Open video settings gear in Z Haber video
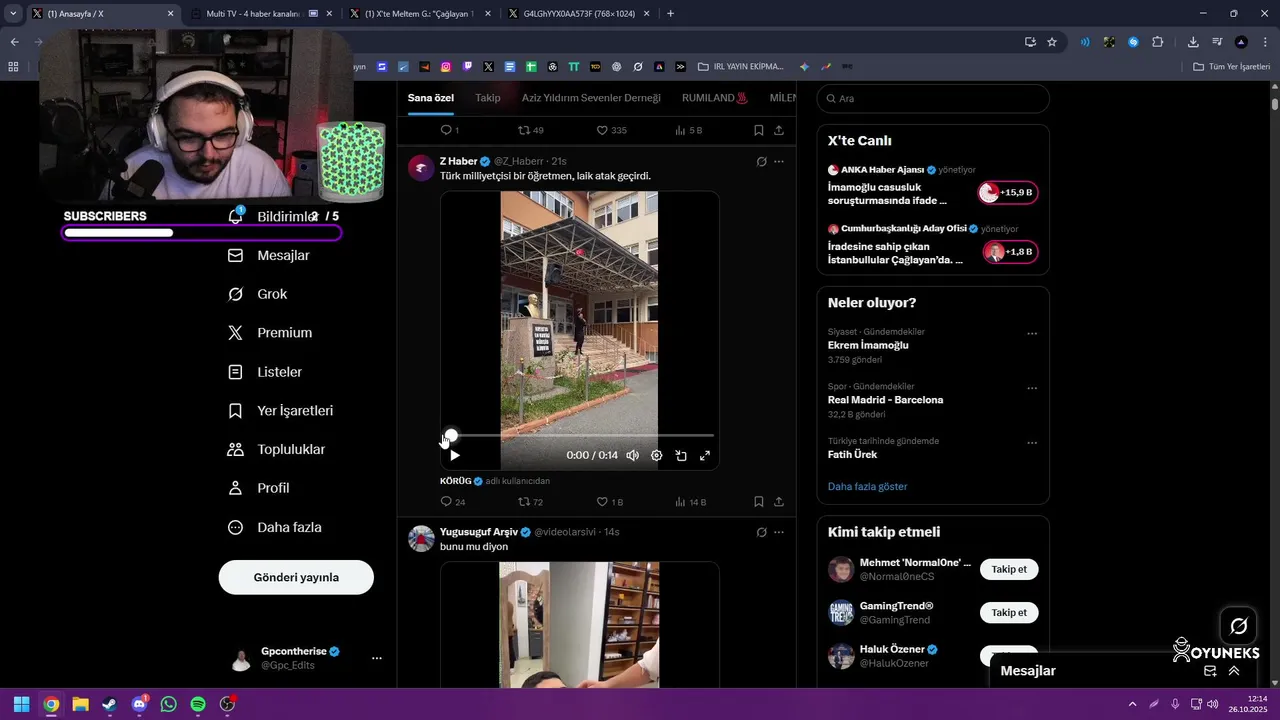Viewport: 1280px width, 720px height. [x=657, y=455]
